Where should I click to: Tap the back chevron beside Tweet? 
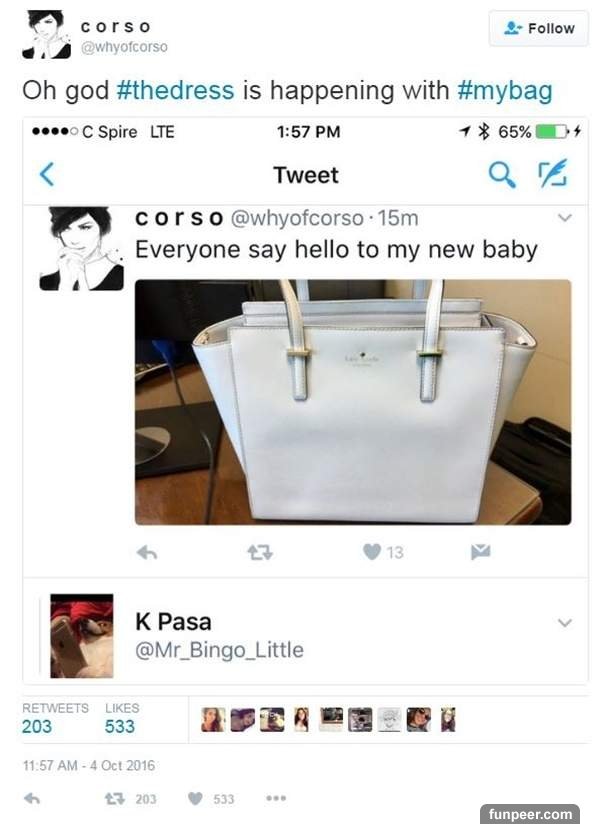point(47,174)
